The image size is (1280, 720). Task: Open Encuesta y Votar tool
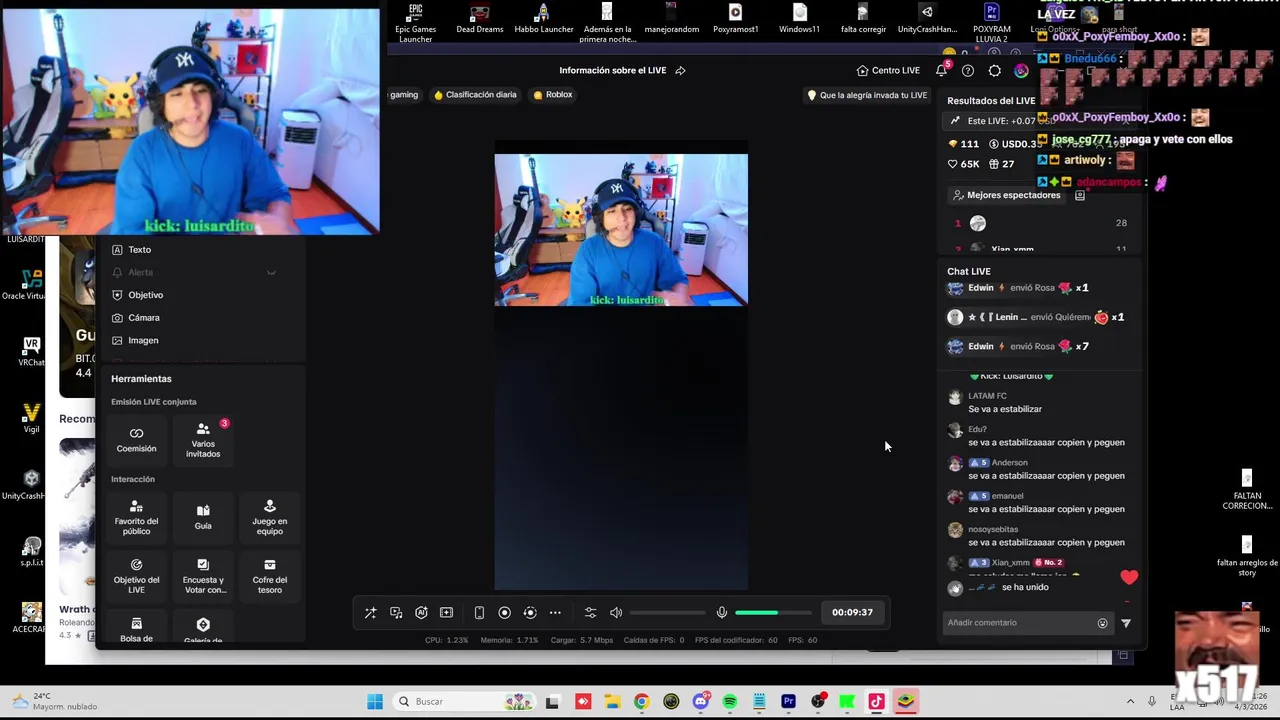203,576
